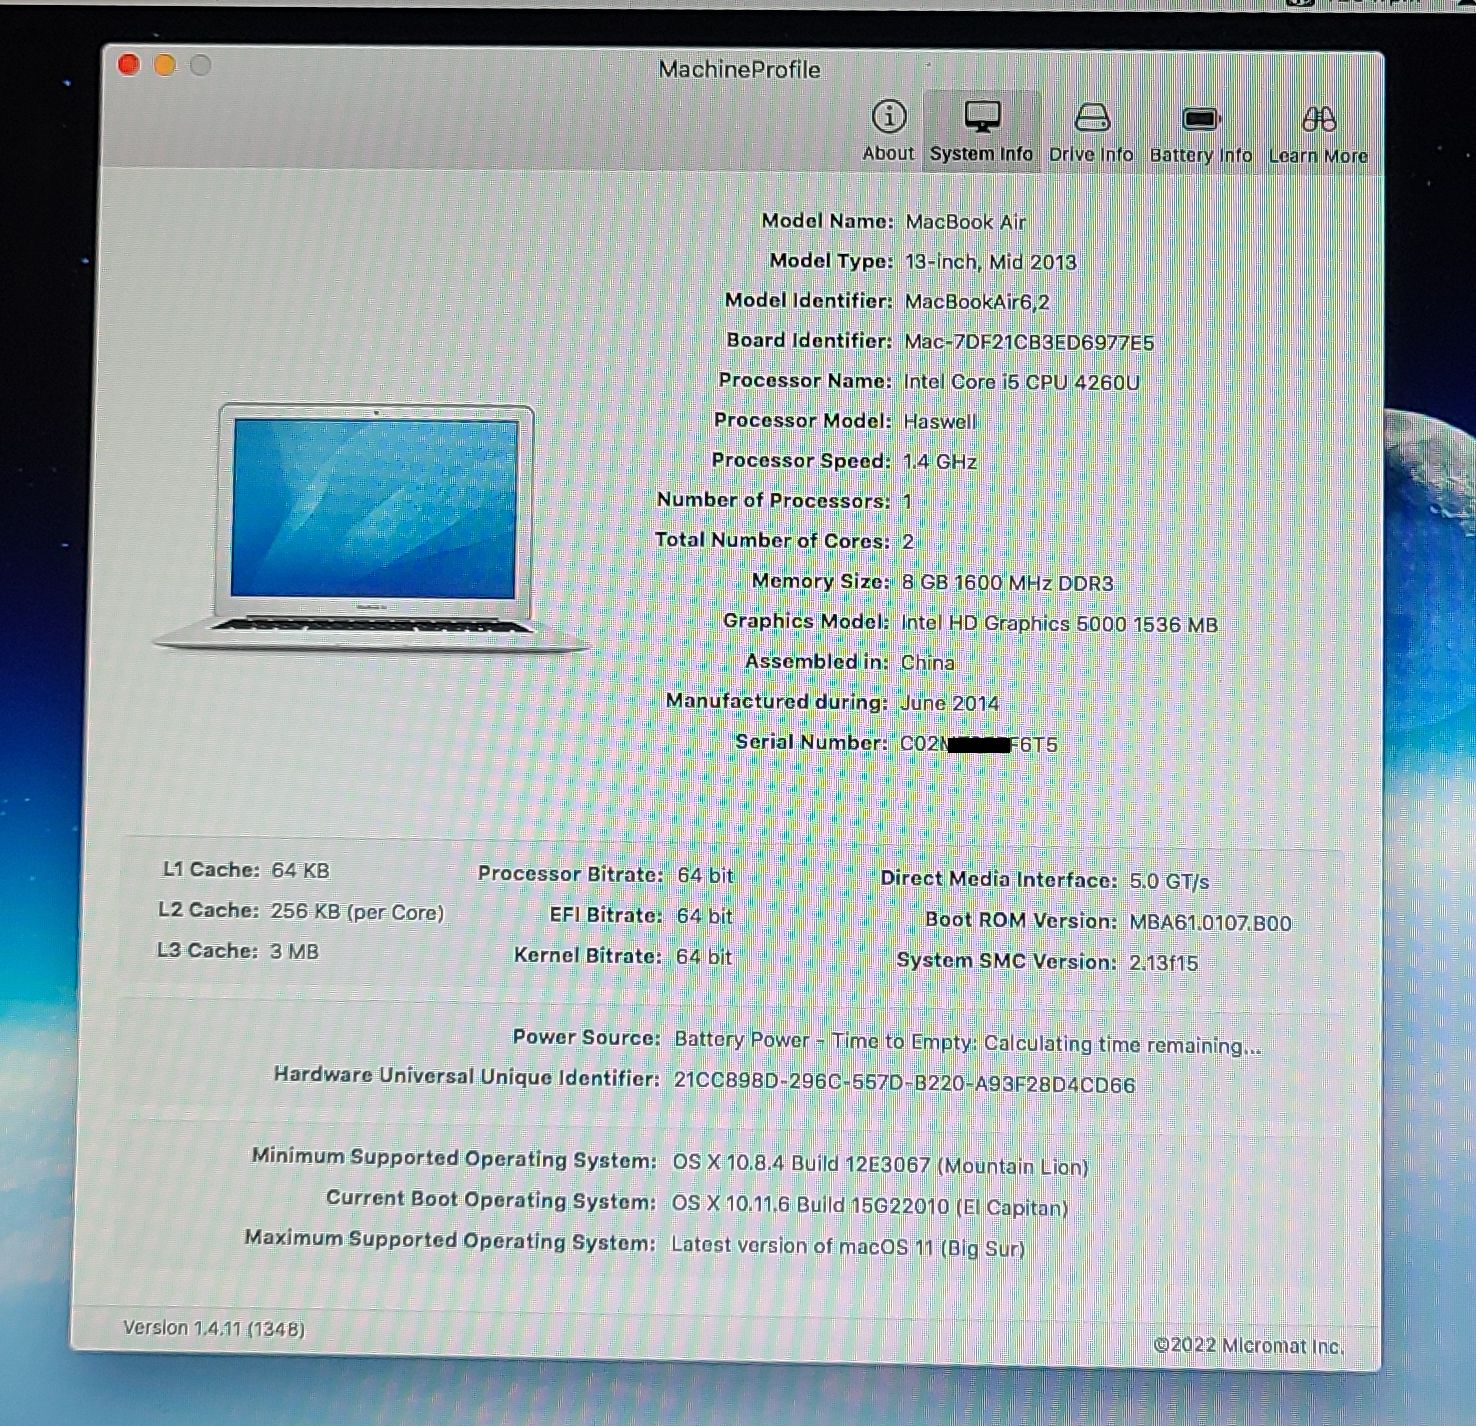Click the El Capitan current boot OS value
Screen dimensions: 1476x1426
[x=869, y=1206]
